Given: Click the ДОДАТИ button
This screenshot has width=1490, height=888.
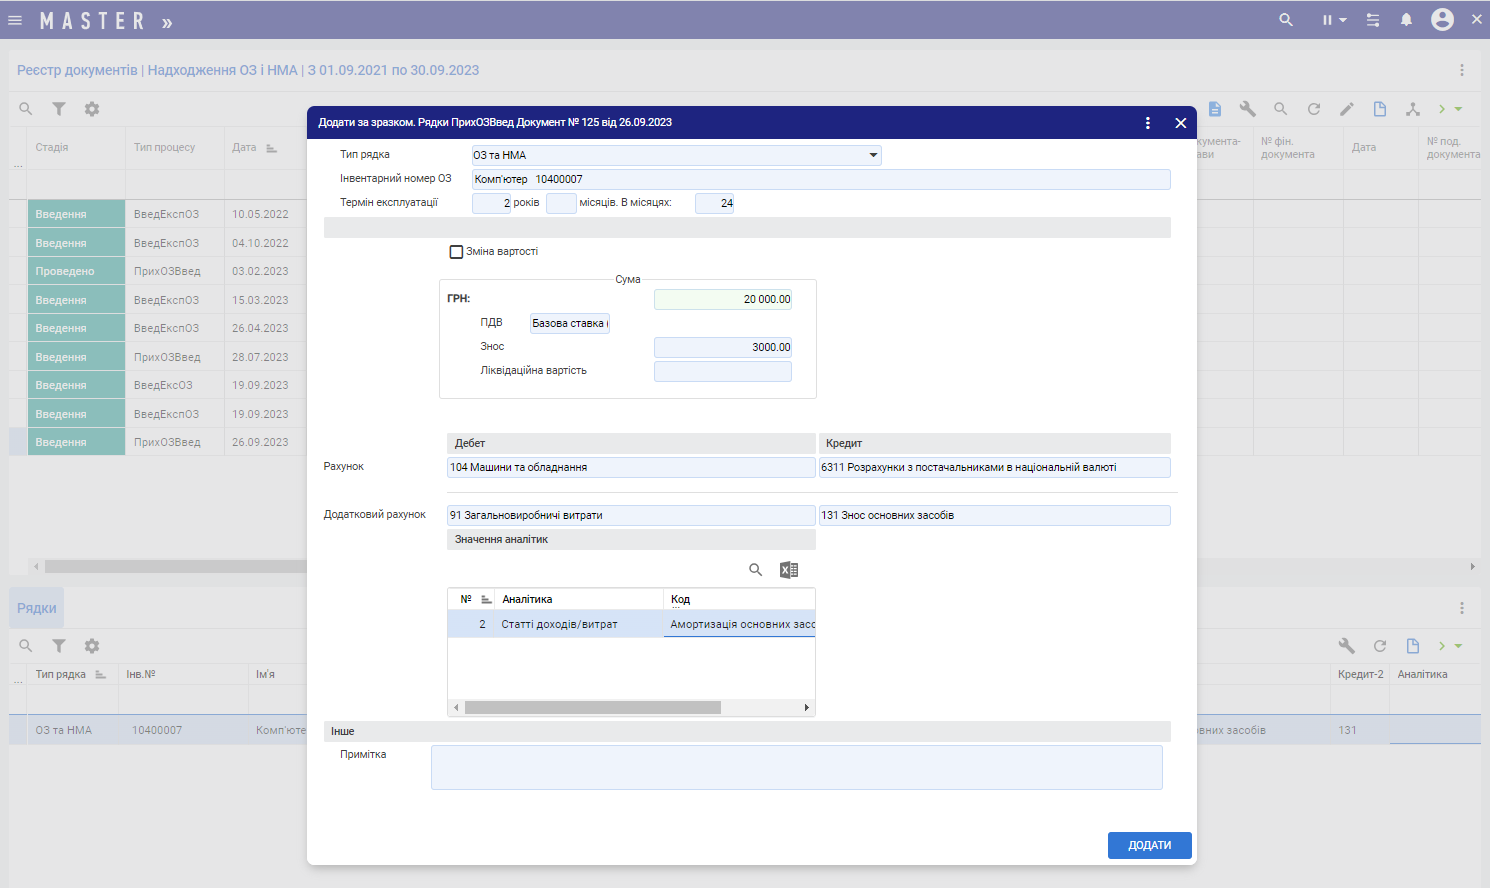Looking at the screenshot, I should click(x=1149, y=845).
